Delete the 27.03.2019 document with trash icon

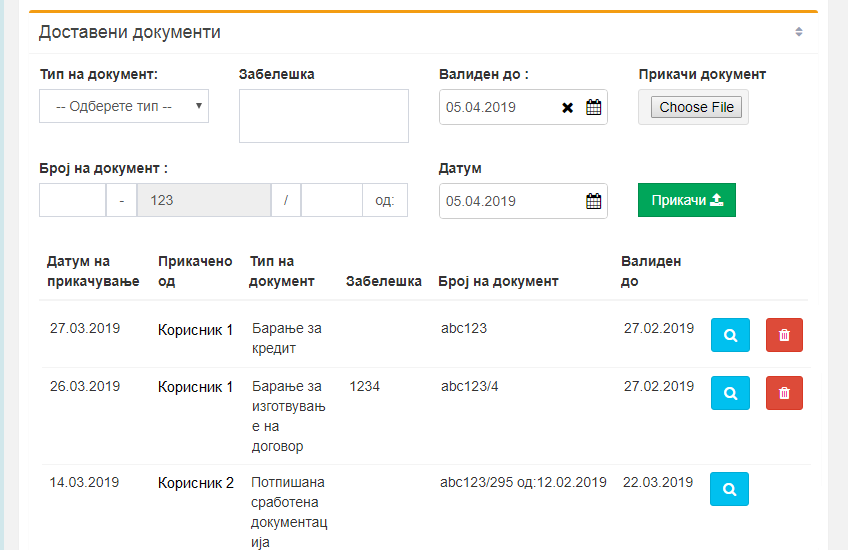pos(784,335)
